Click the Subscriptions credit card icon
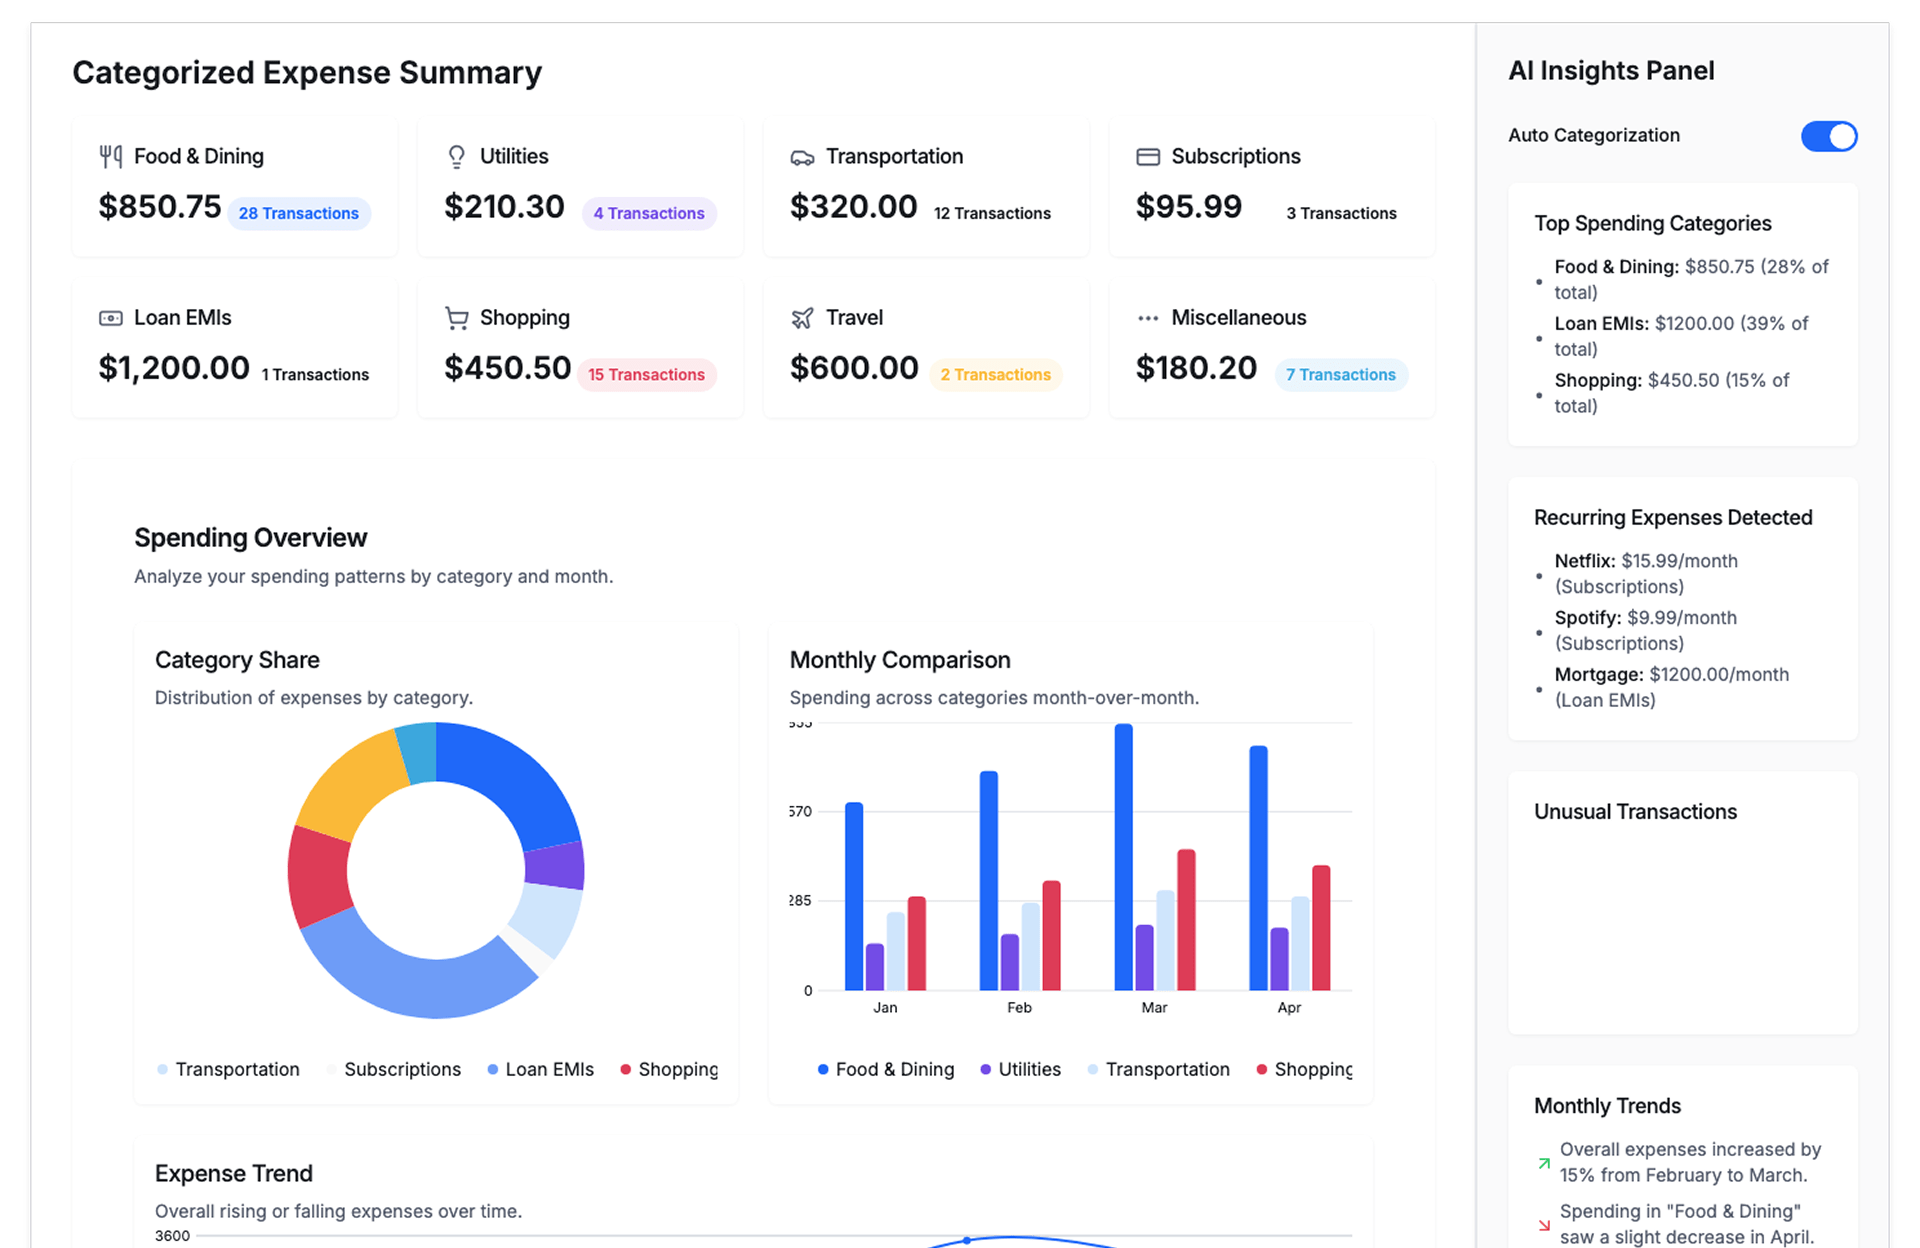The height and width of the screenshot is (1248, 1920). point(1148,157)
